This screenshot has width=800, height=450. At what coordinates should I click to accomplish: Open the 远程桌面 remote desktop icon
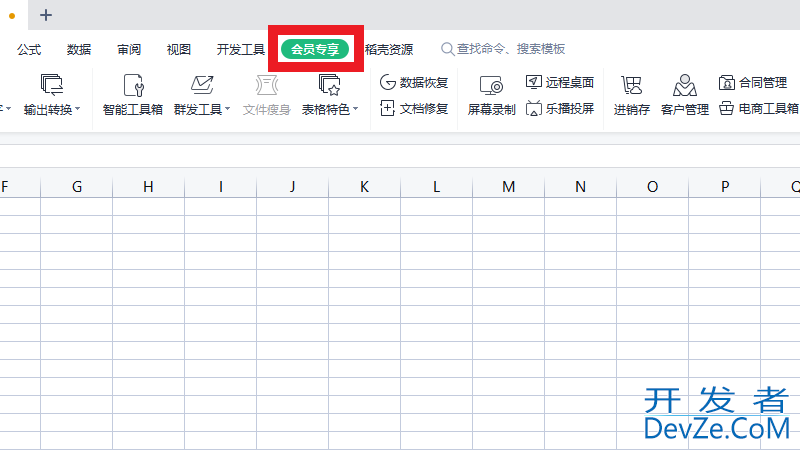coord(534,82)
